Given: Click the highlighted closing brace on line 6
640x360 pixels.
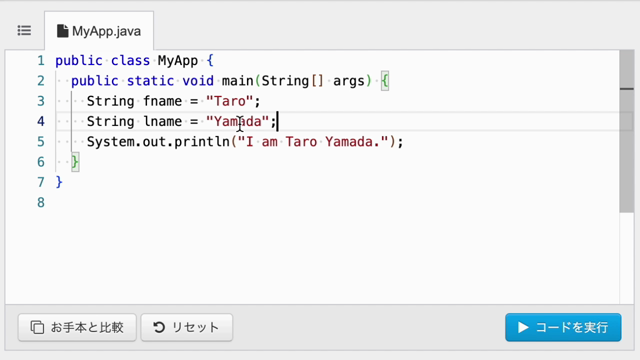Looking at the screenshot, I should pyautogui.click(x=75, y=162).
